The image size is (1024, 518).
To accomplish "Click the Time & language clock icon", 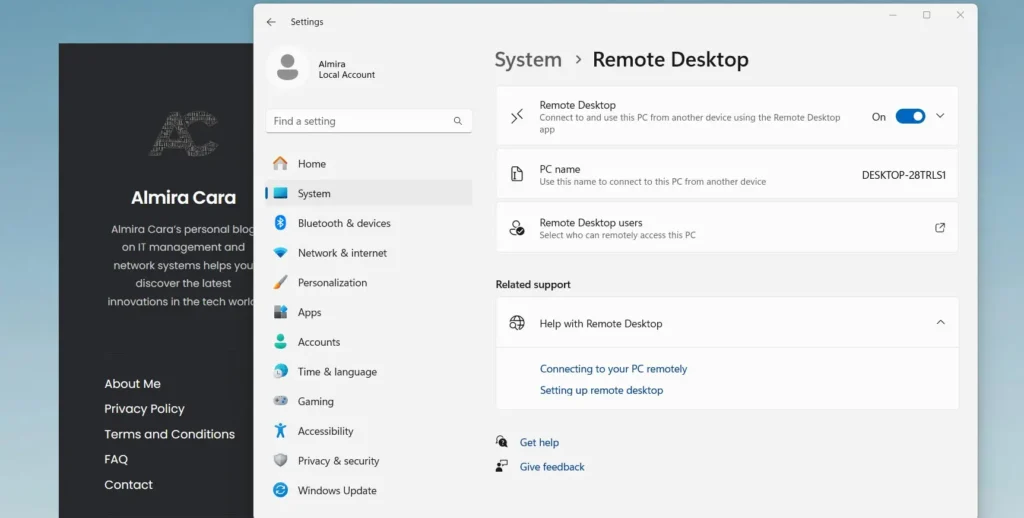I will pos(280,371).
